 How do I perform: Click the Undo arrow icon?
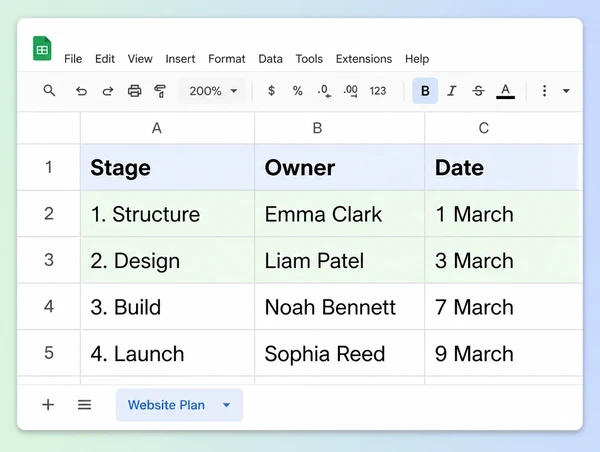(81, 91)
